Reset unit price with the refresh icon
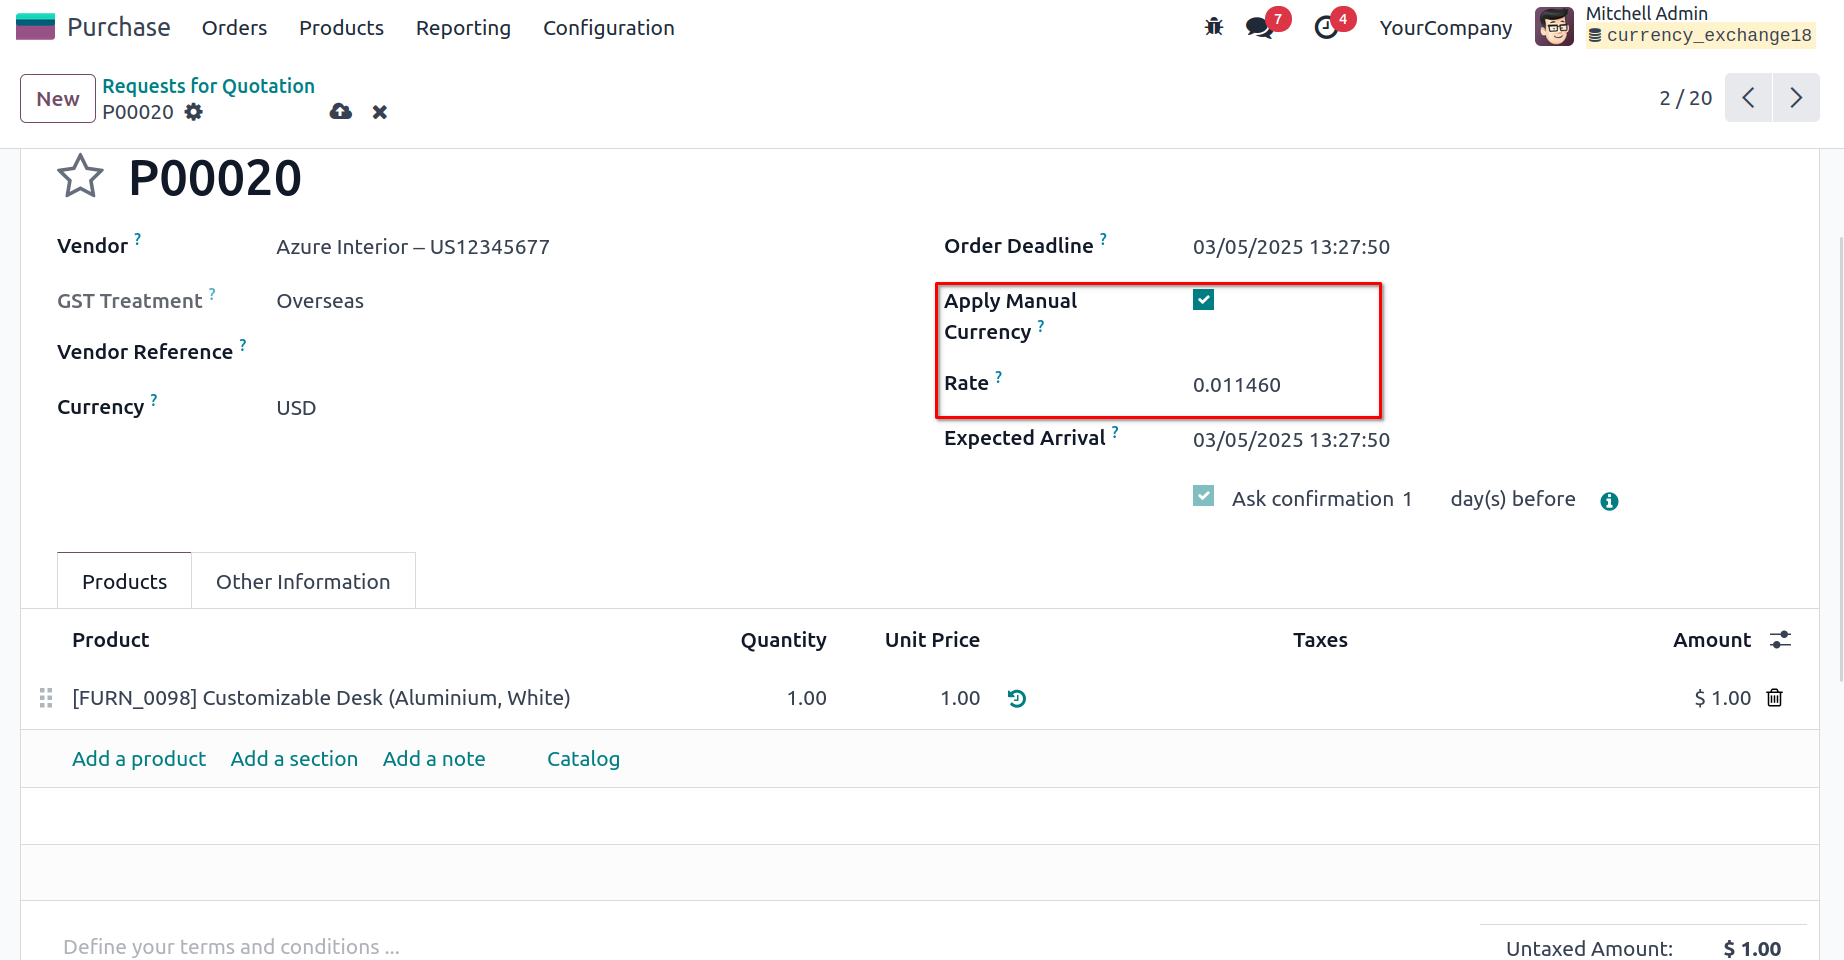The height and width of the screenshot is (960, 1844). tap(1017, 698)
